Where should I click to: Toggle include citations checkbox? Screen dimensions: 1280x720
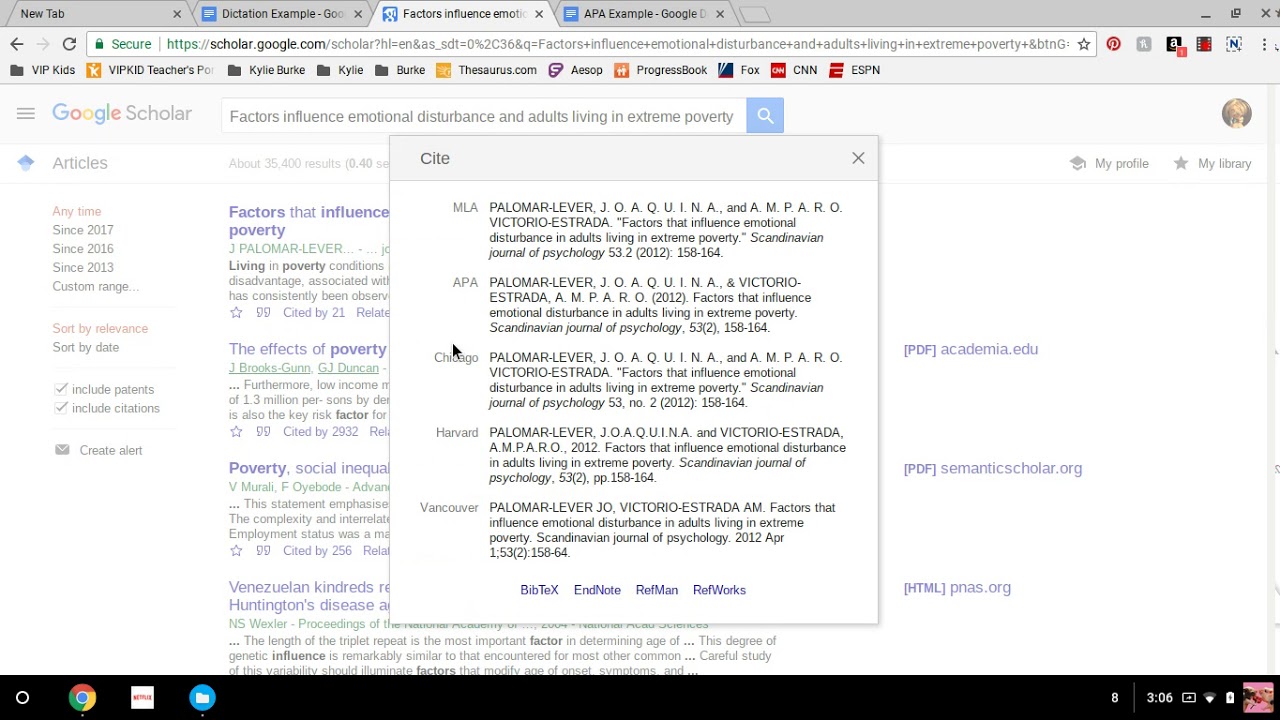click(61, 408)
